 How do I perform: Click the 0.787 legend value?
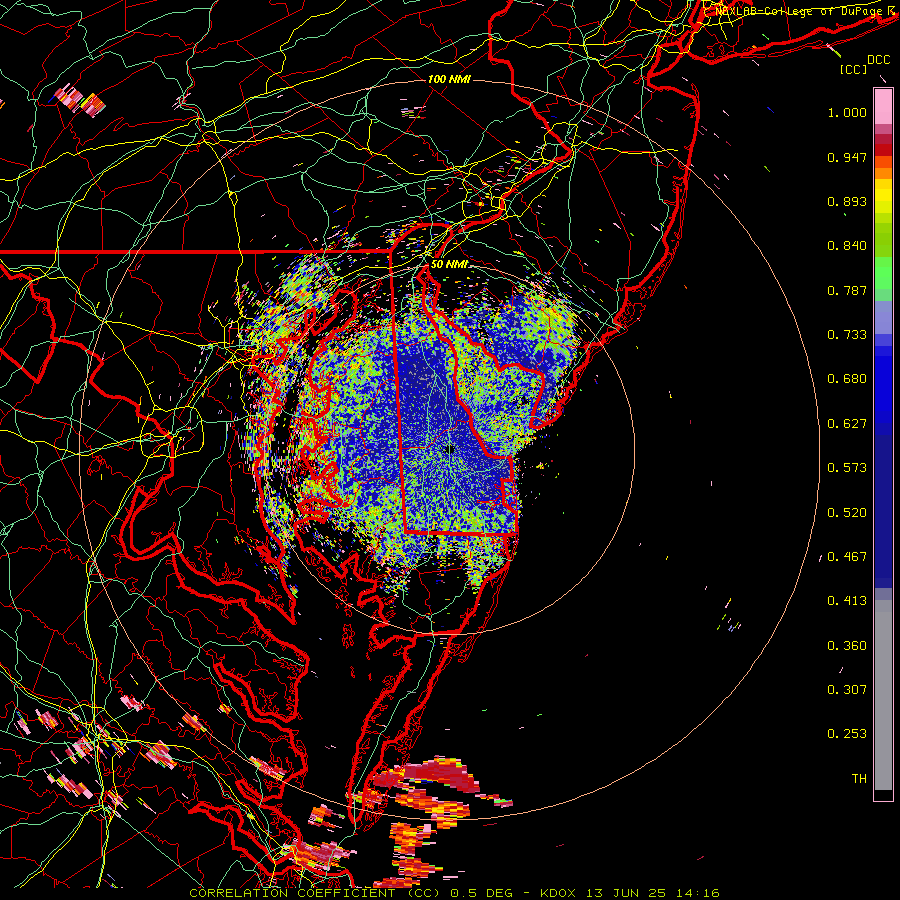click(847, 290)
